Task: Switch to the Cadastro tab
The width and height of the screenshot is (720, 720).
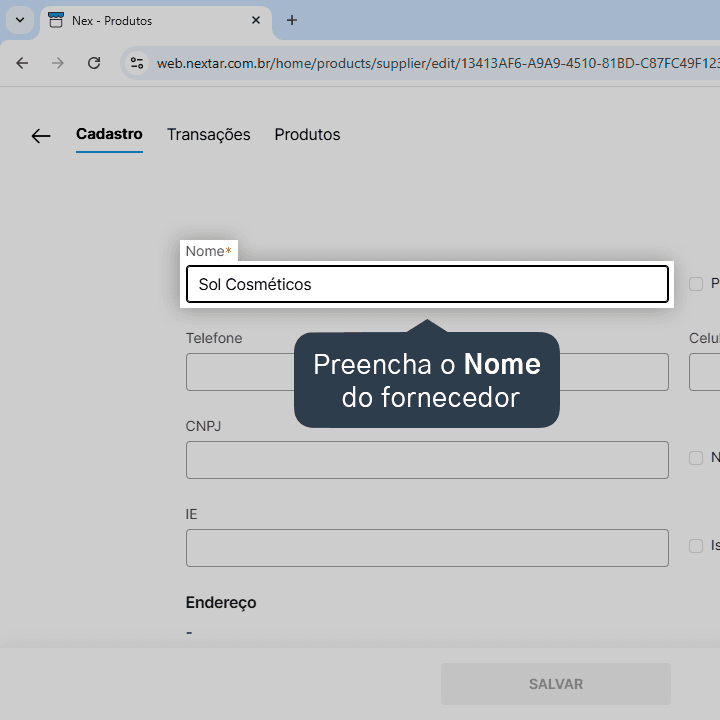Action: coord(109,134)
